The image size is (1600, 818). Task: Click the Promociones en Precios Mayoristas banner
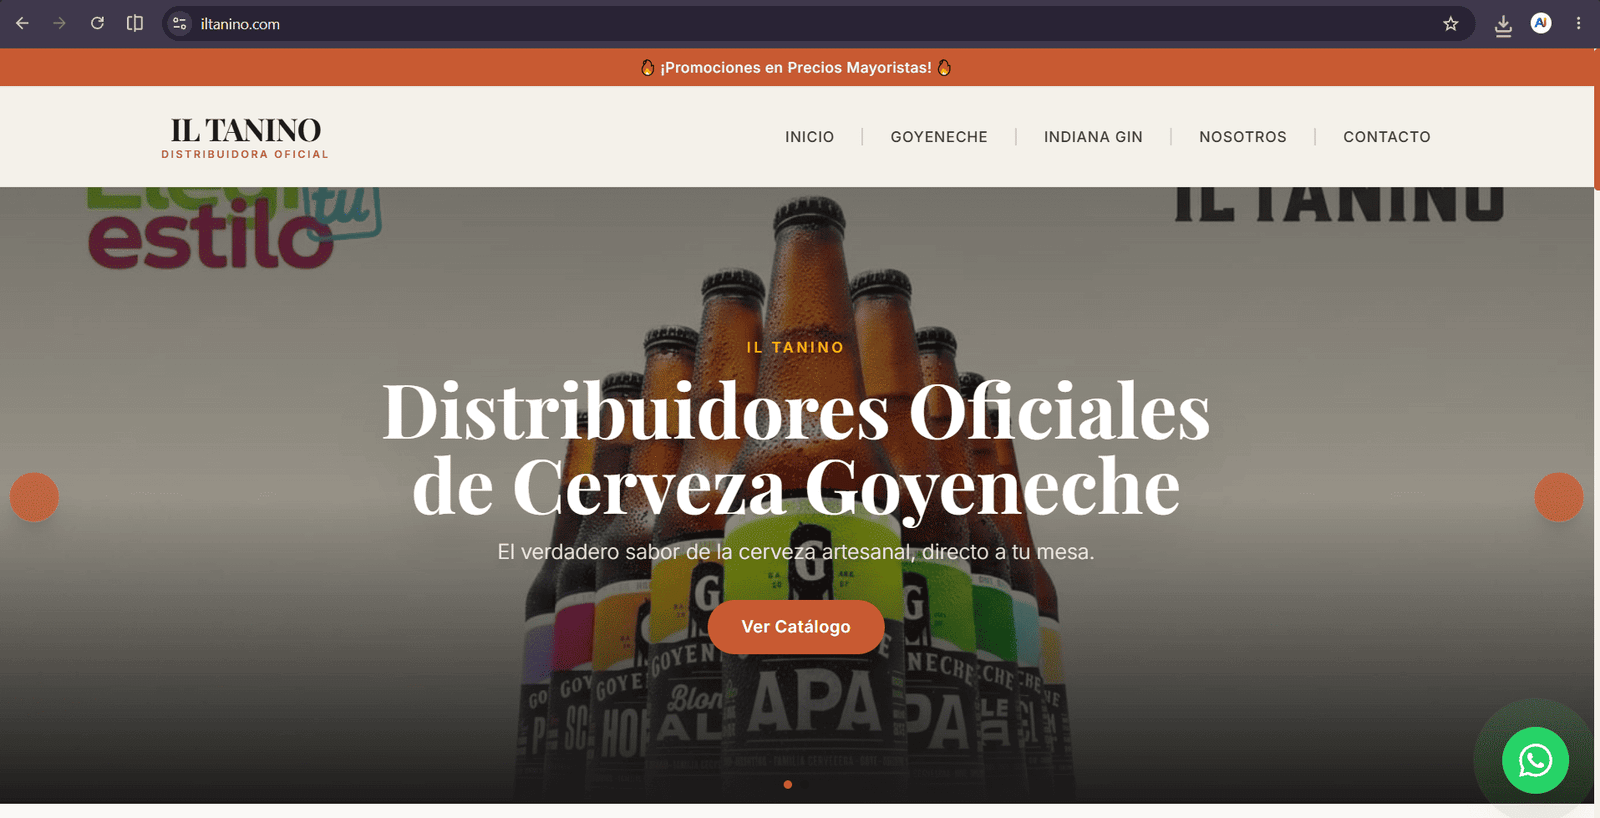[796, 67]
